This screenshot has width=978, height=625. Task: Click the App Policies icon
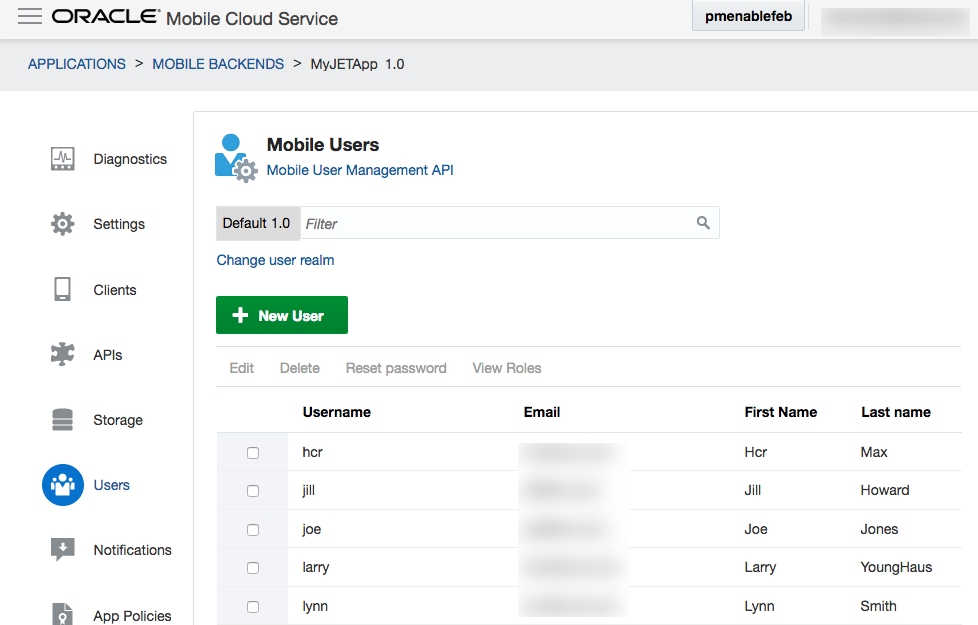coord(63,614)
